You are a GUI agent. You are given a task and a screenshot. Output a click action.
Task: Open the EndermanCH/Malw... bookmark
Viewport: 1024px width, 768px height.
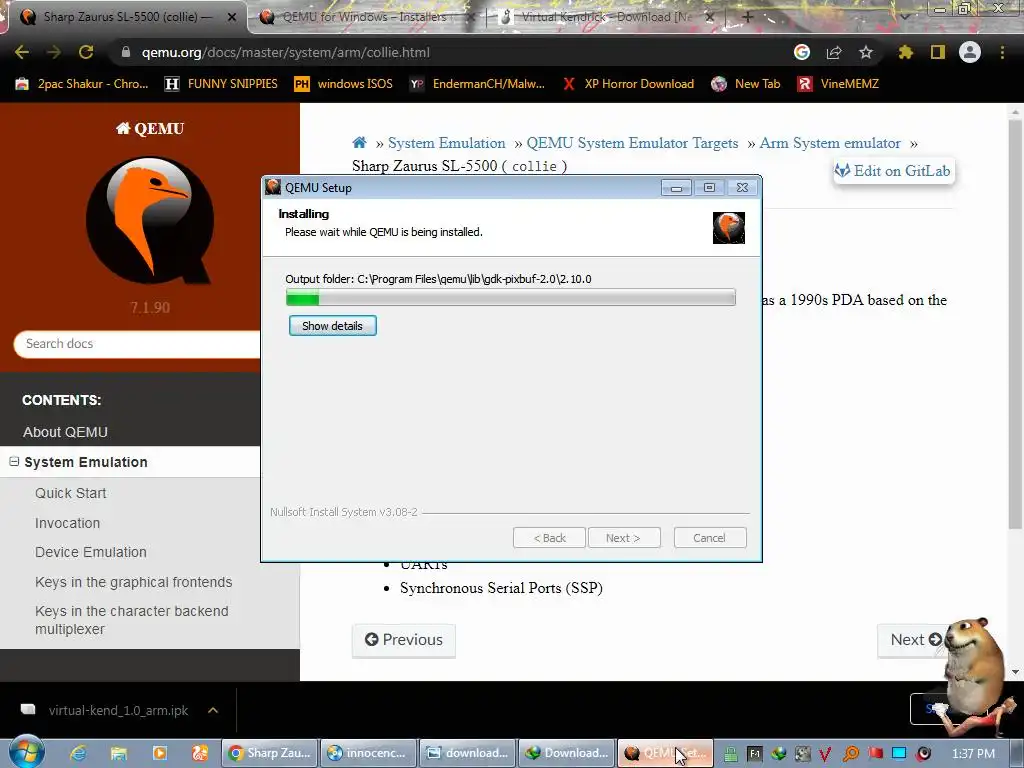(477, 84)
